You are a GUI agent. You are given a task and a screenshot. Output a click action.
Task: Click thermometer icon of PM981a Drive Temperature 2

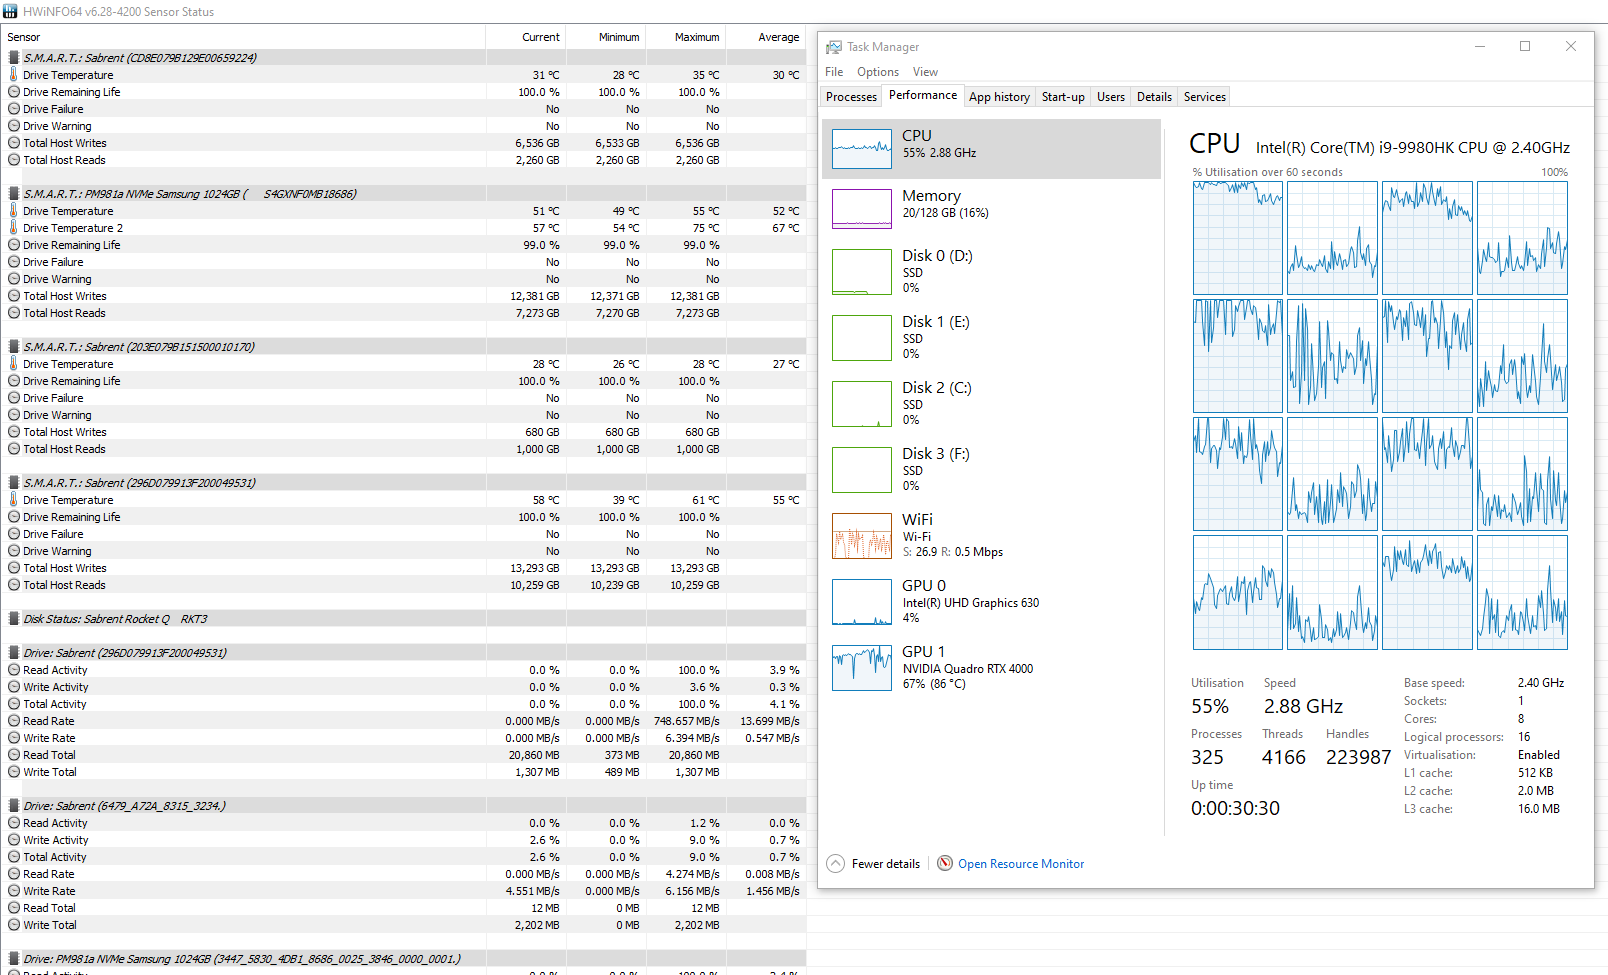tap(14, 228)
